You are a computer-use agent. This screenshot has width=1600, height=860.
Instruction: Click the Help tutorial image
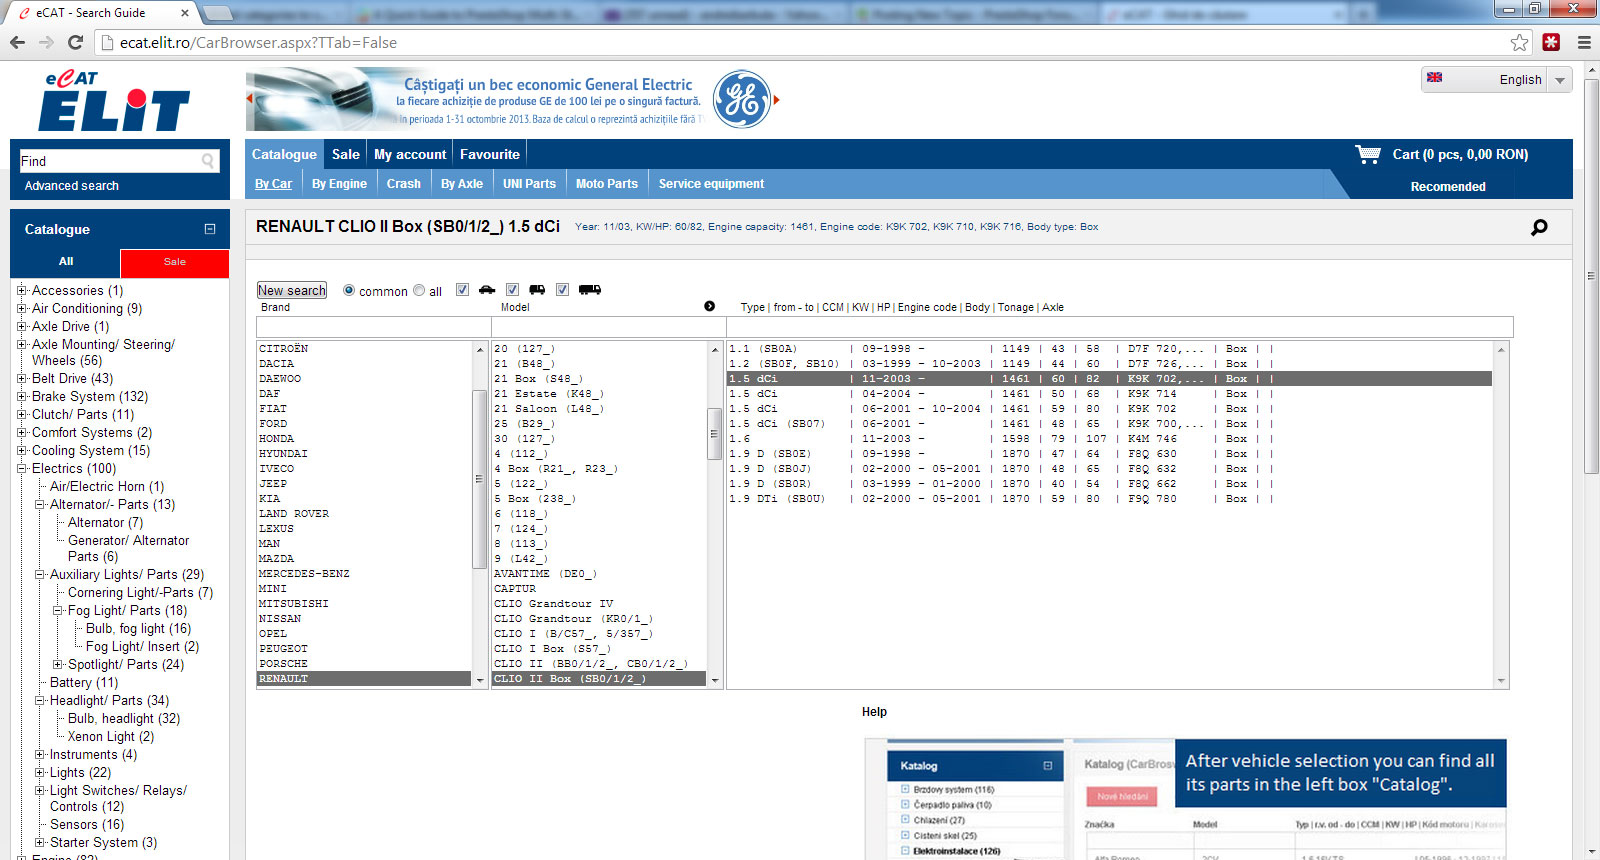[1185, 800]
